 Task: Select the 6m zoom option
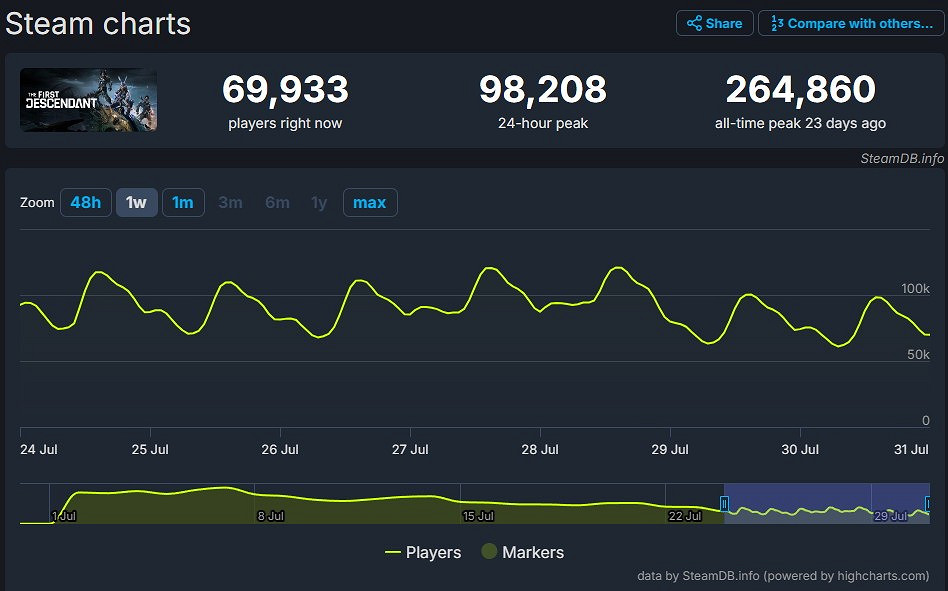point(277,202)
